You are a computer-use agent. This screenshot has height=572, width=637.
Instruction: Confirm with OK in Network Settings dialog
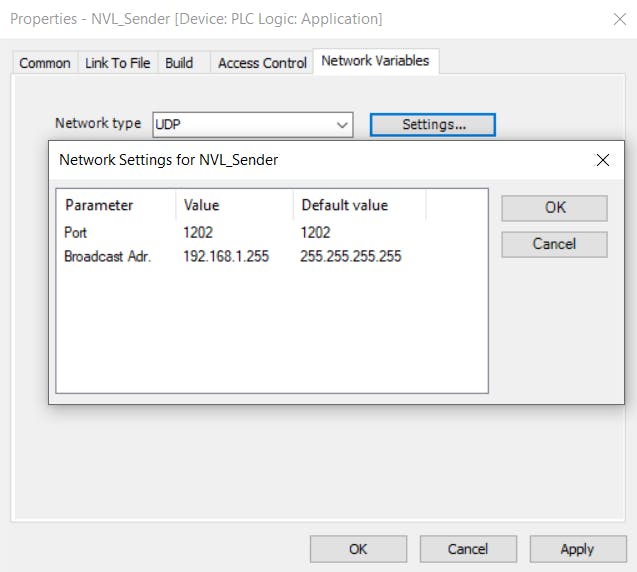[554, 208]
